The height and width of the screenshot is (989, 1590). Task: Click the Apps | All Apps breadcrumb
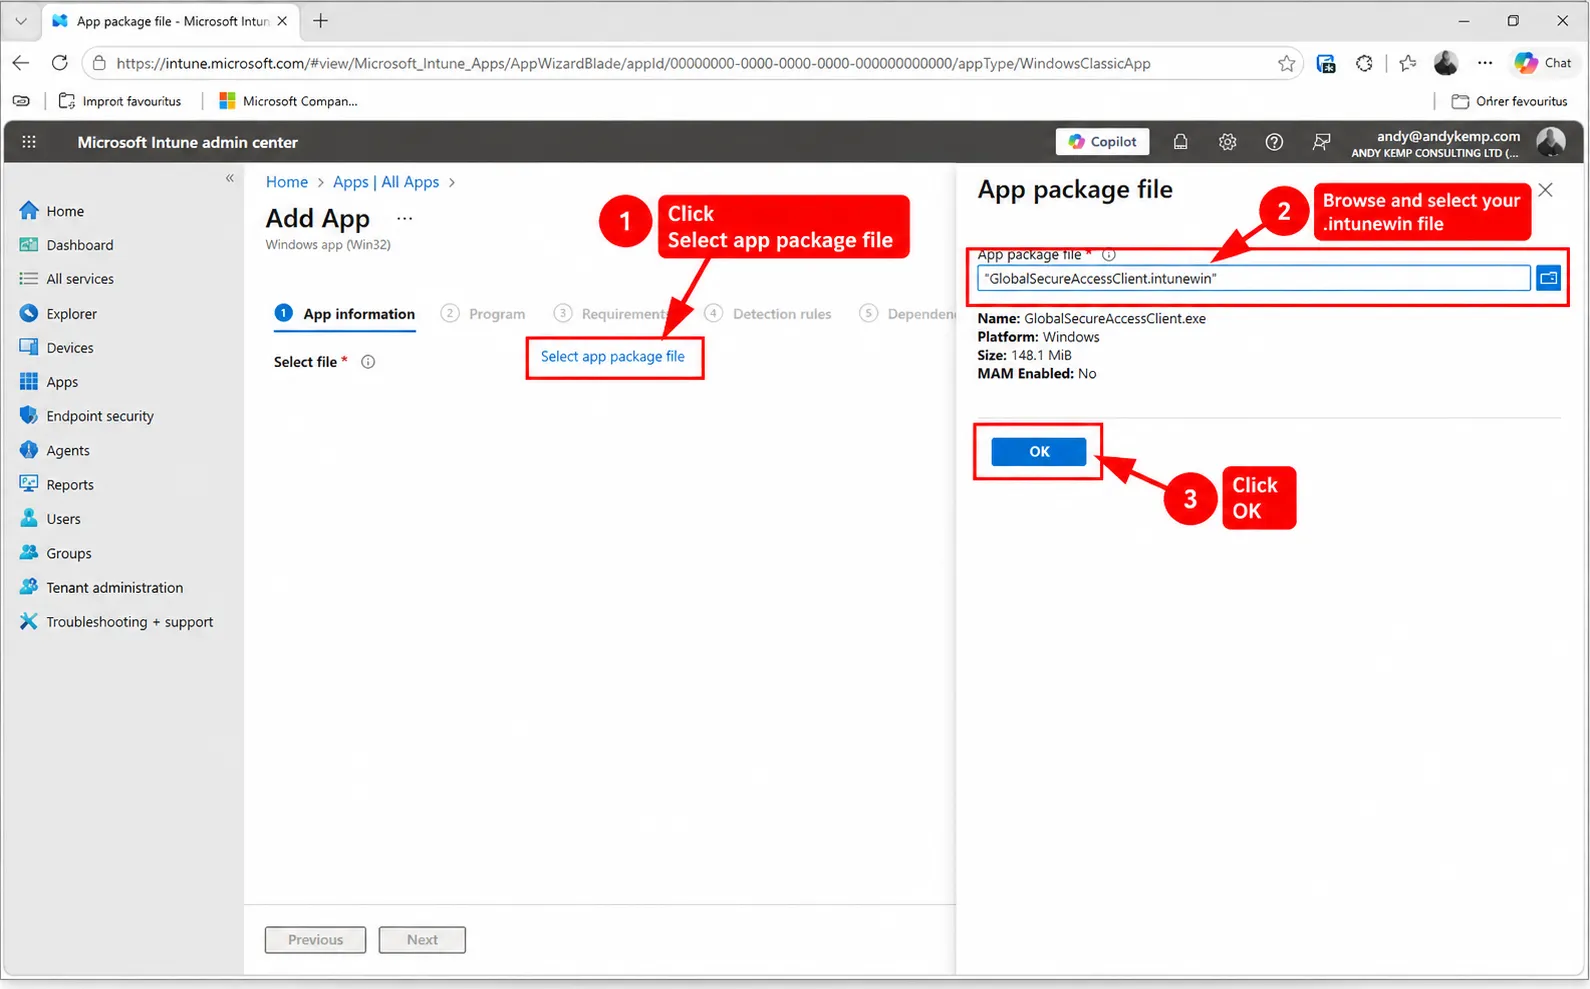pyautogui.click(x=386, y=182)
